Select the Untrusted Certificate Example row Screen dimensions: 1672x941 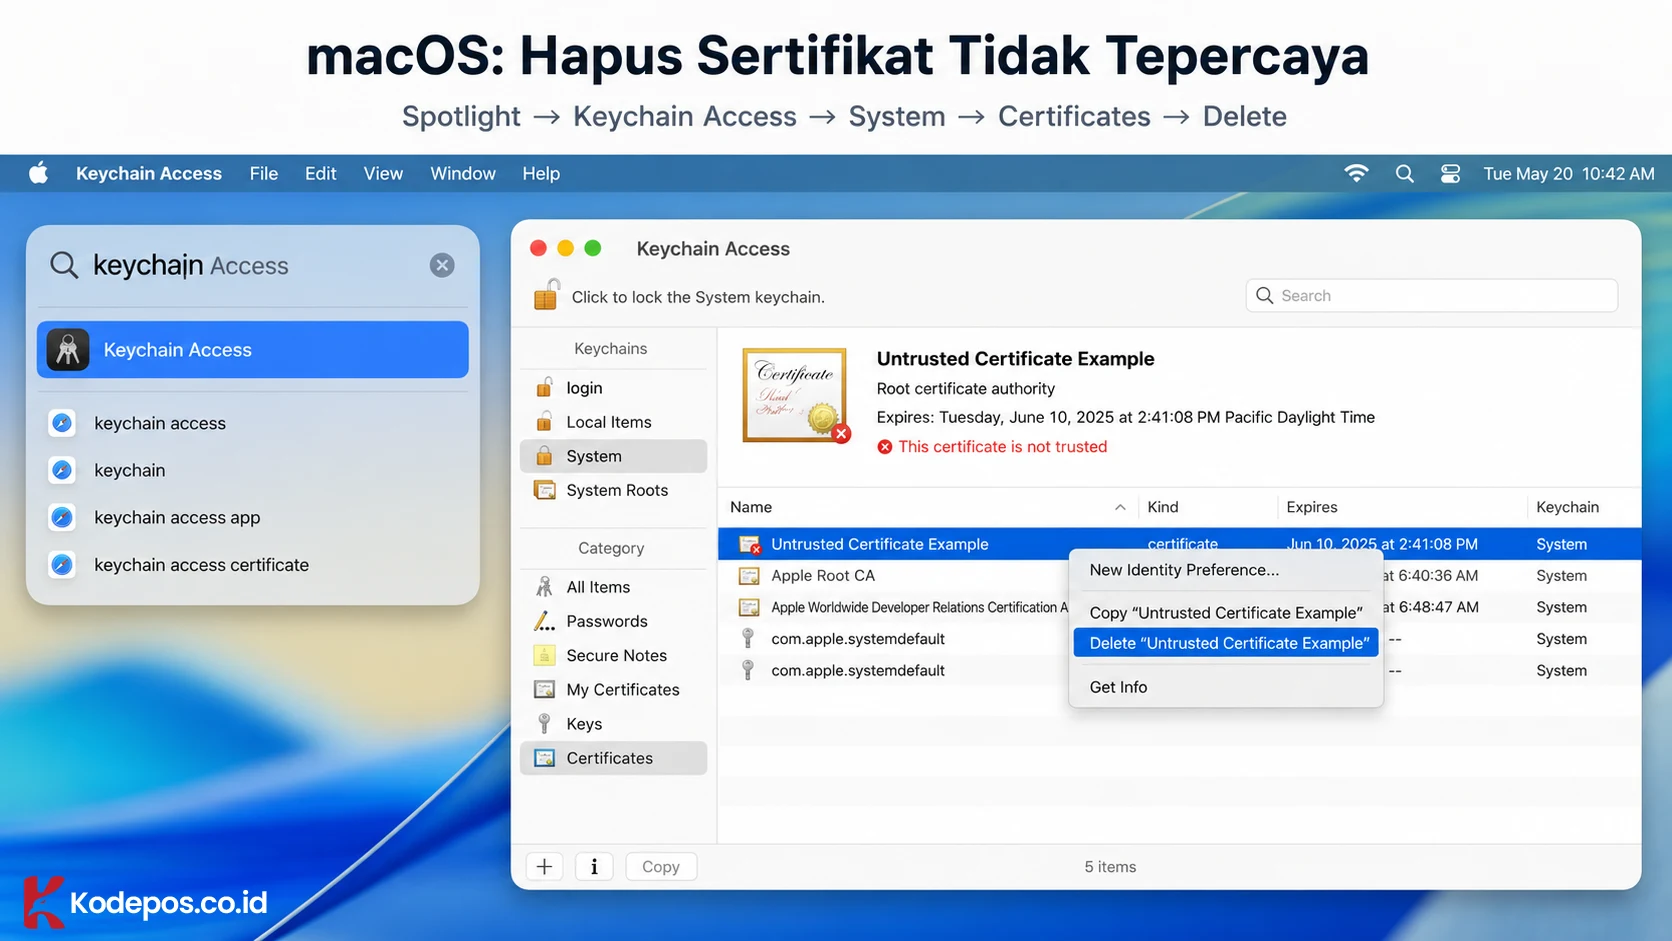click(1179, 544)
